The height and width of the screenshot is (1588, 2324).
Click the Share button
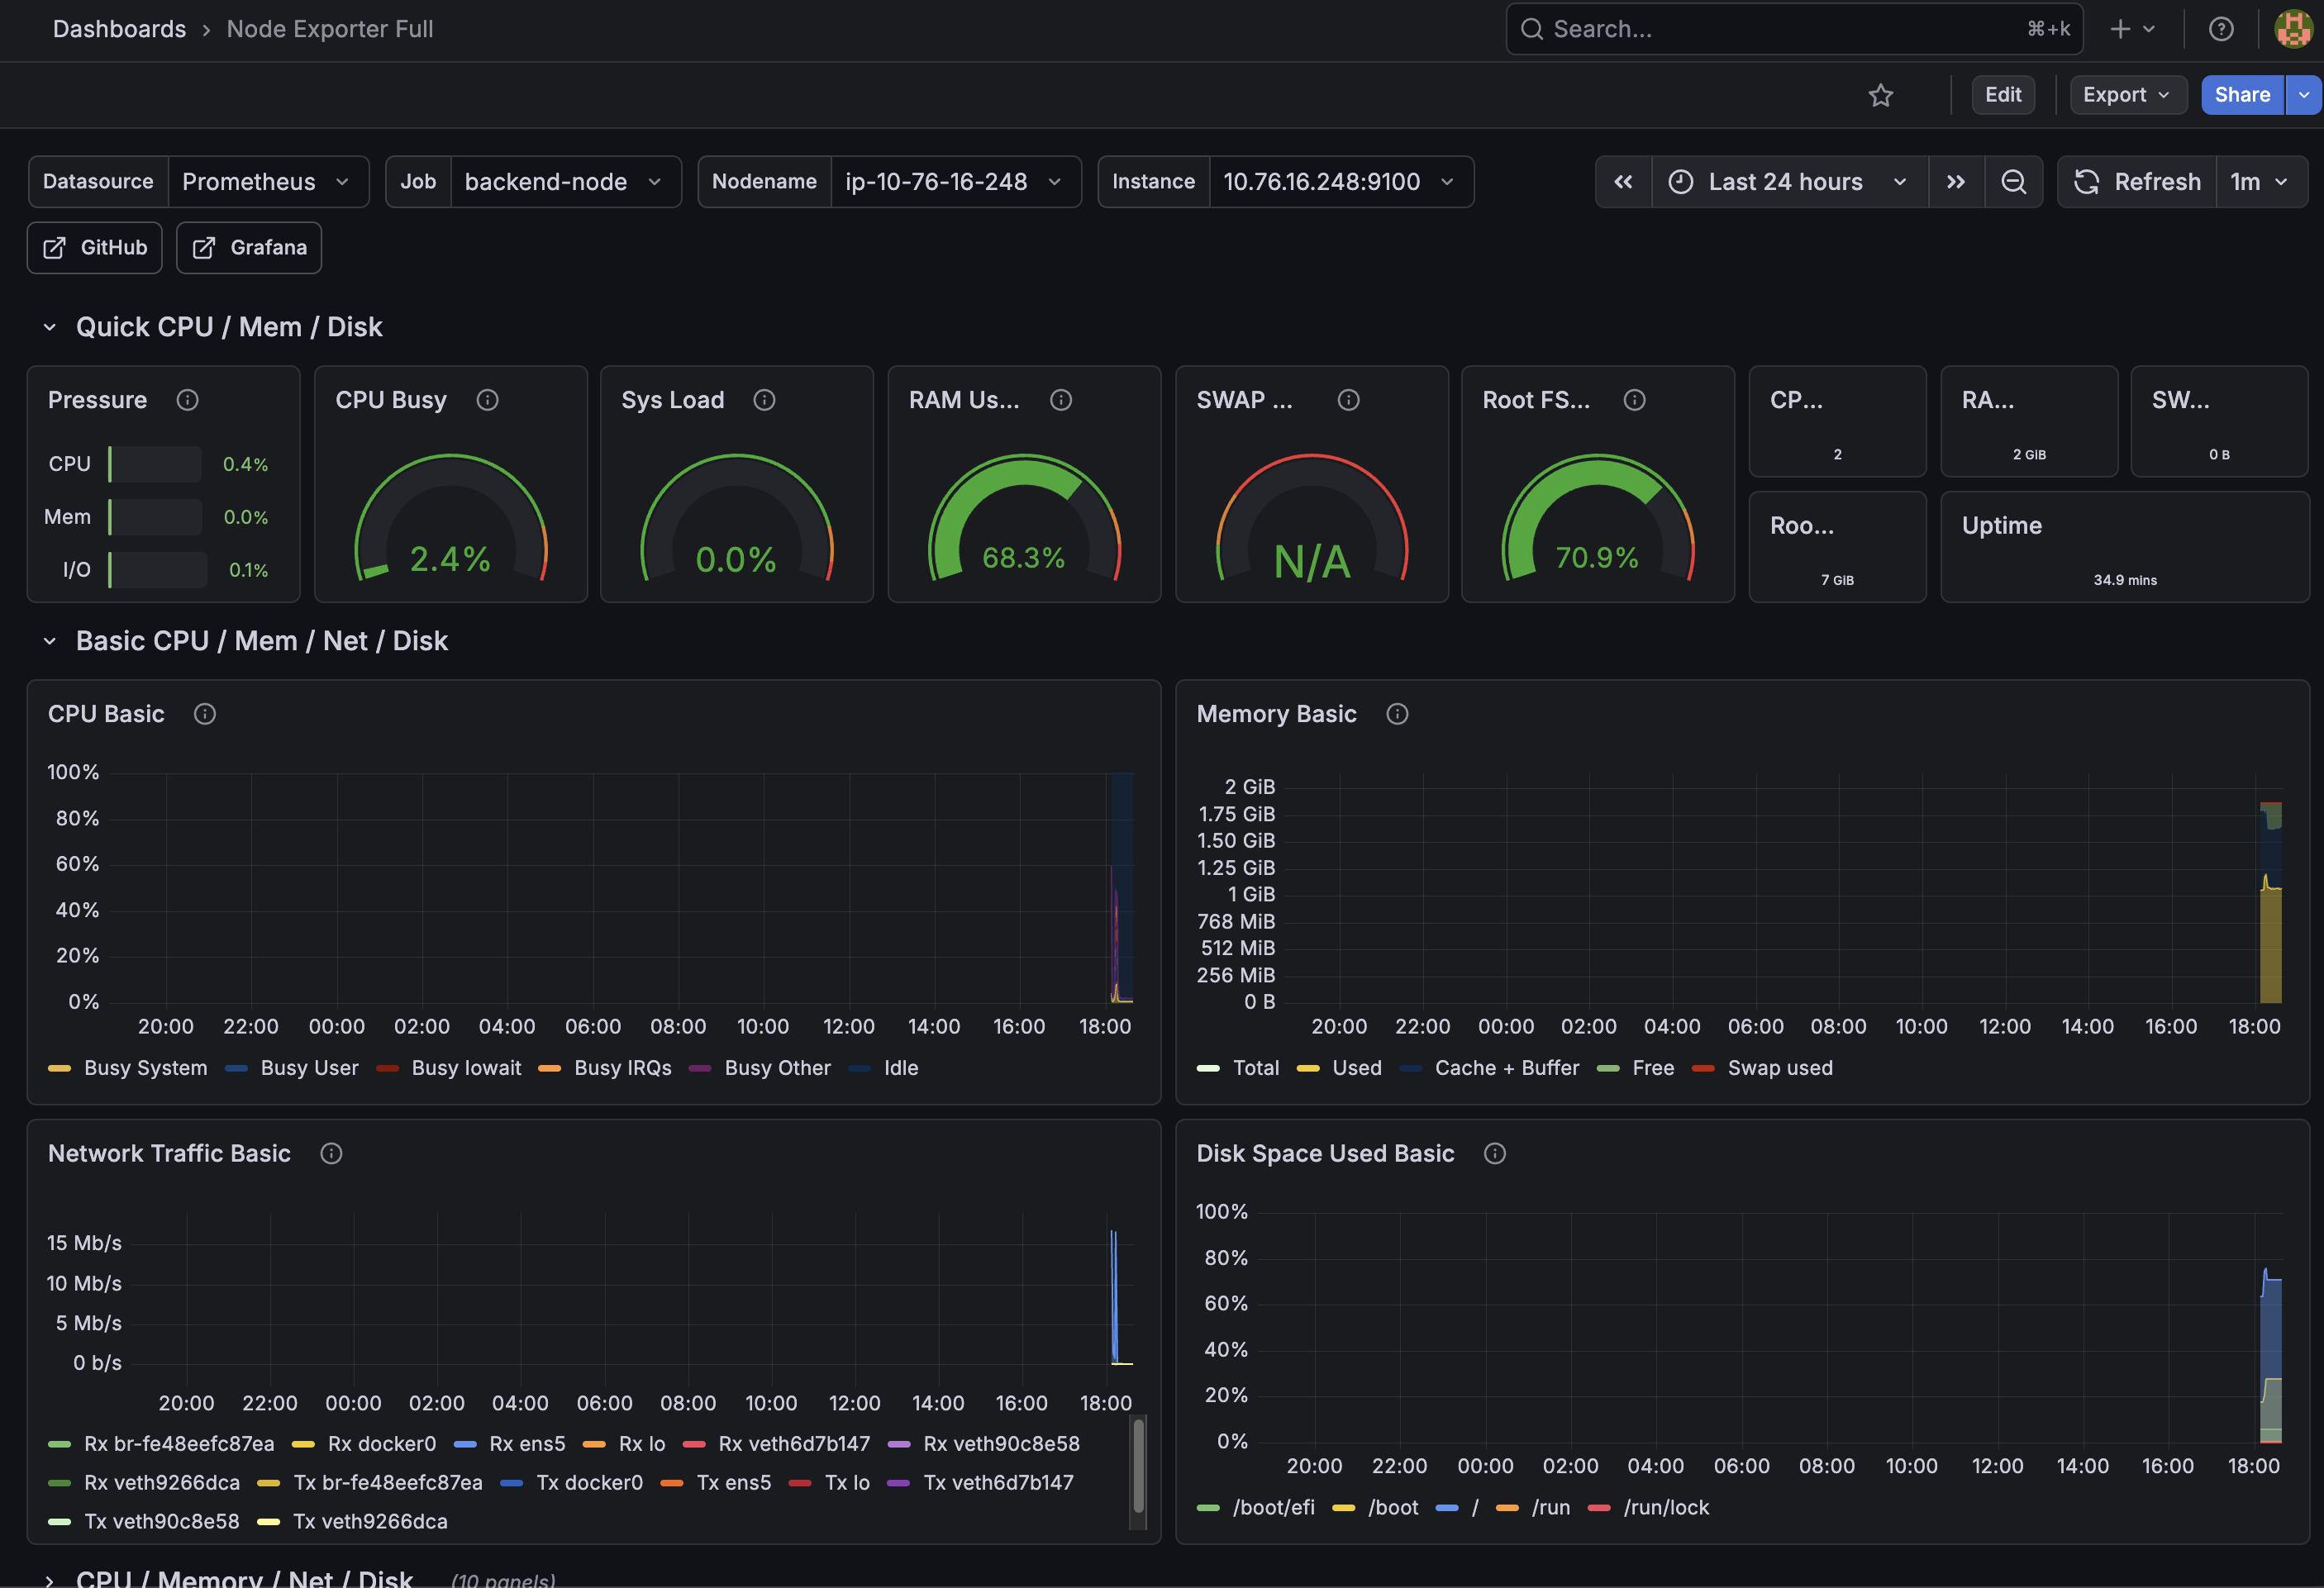point(2242,95)
